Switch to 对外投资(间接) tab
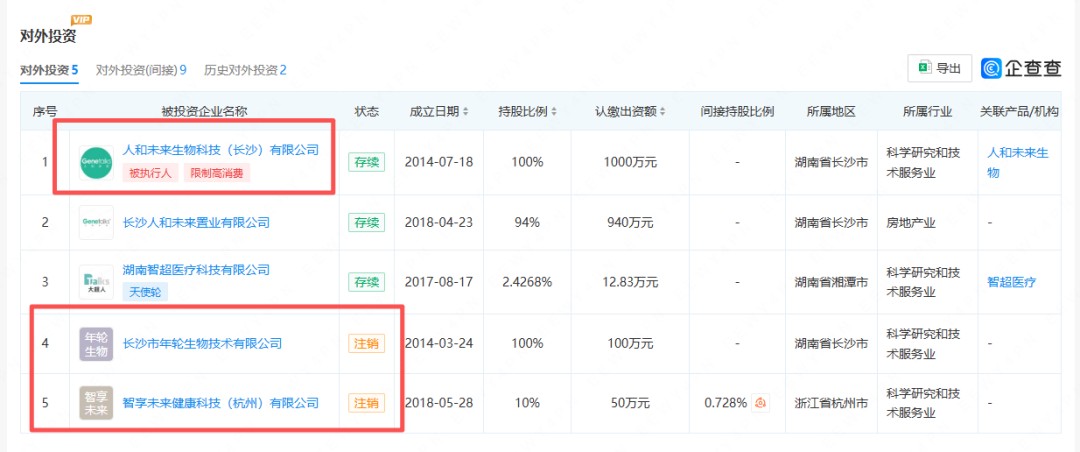 (x=141, y=70)
